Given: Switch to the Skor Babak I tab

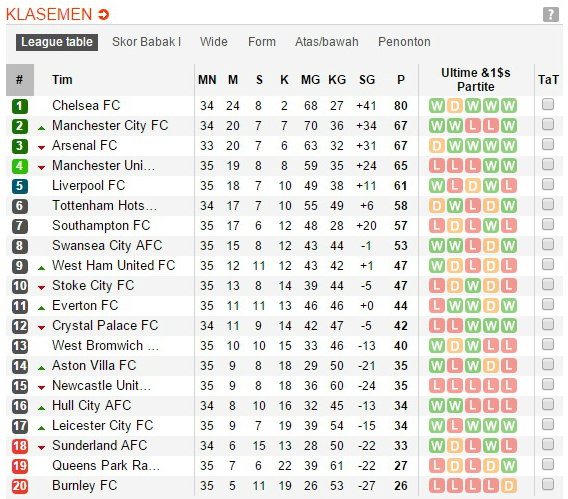Looking at the screenshot, I should click(x=146, y=42).
